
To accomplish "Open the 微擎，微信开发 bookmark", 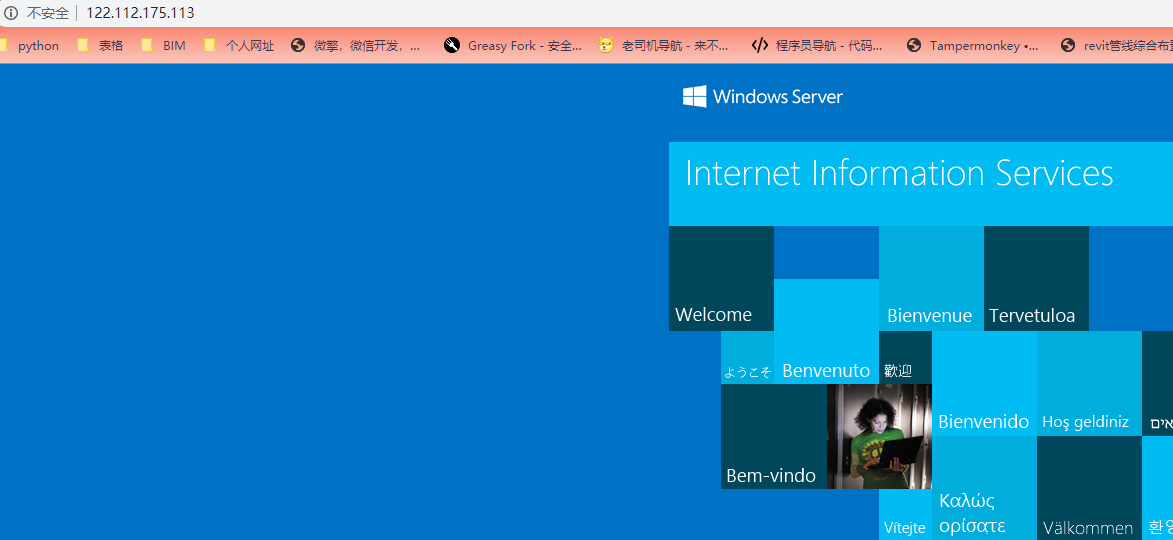I will coord(355,46).
